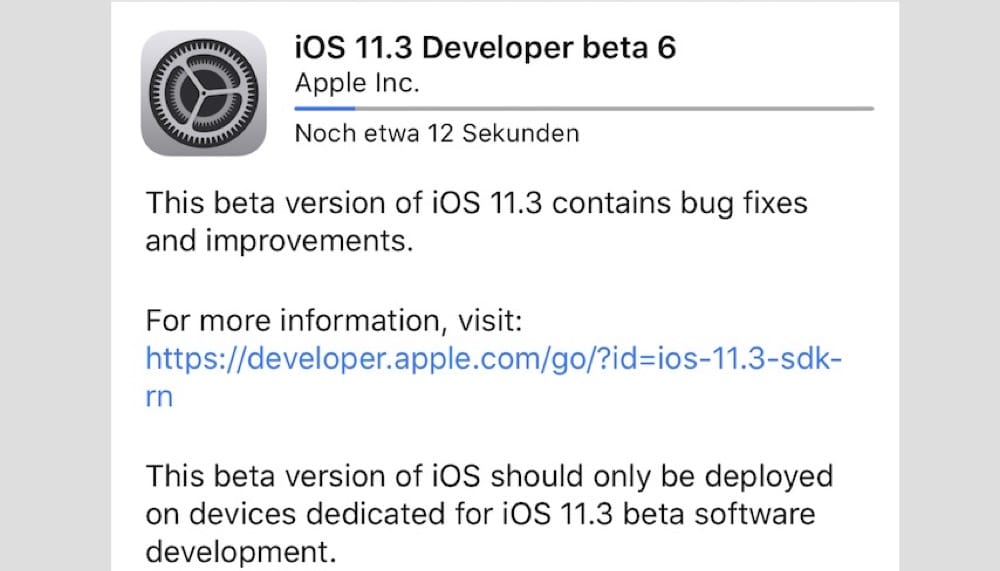Click the gray unfilled progress bar portion
This screenshot has height=571, width=1000.
(614, 108)
